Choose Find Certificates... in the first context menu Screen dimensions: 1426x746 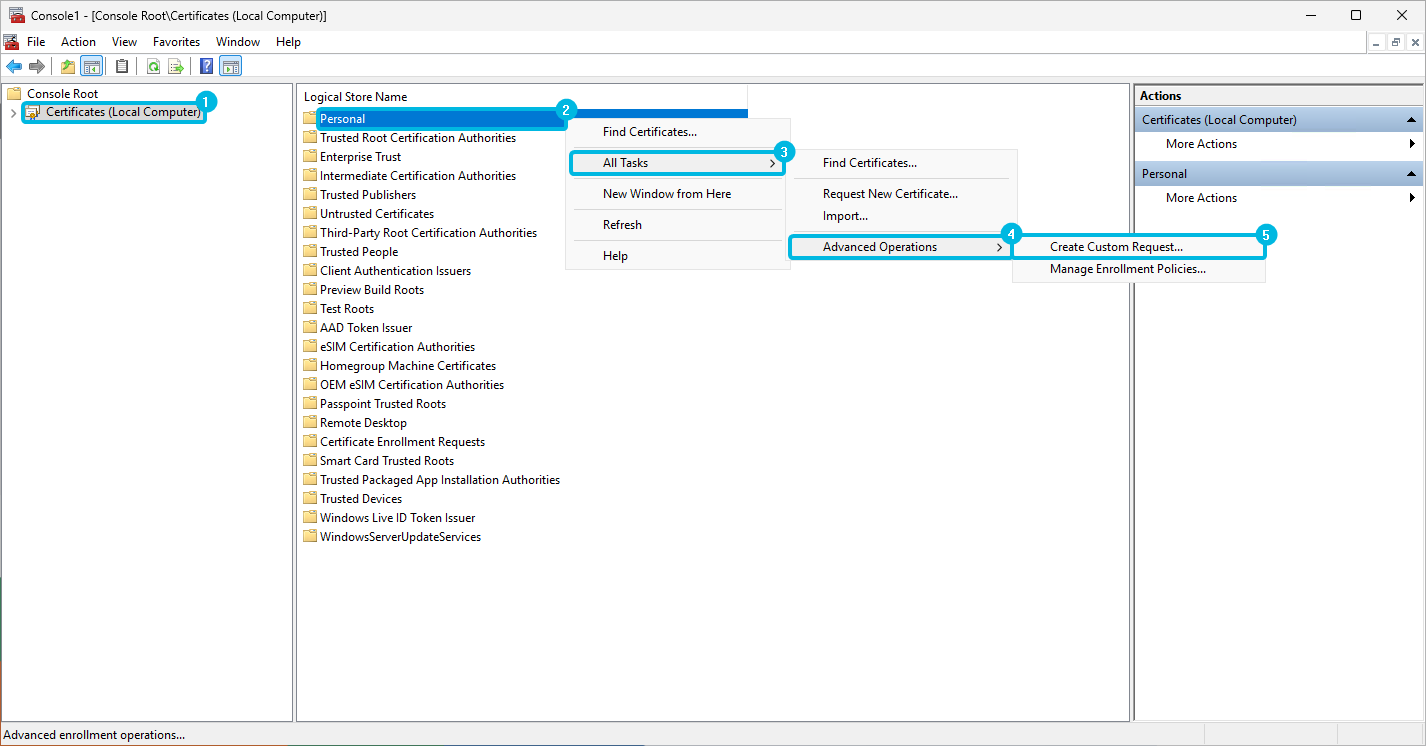coord(677,132)
